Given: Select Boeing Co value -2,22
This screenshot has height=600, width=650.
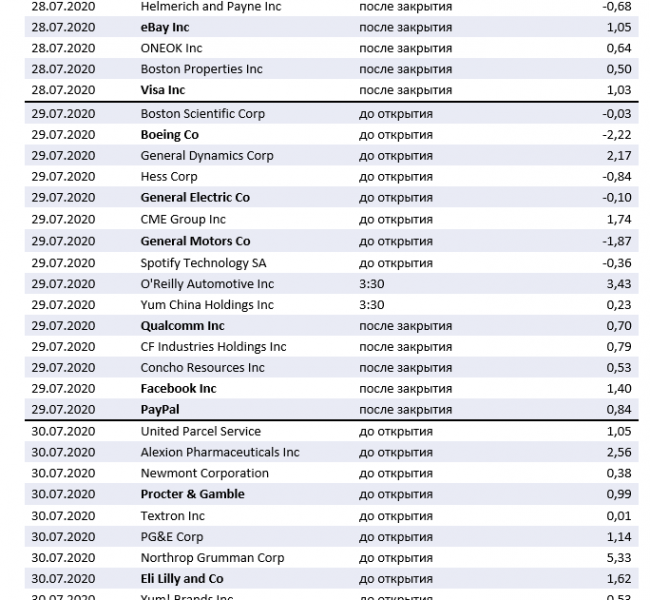Looking at the screenshot, I should pyautogui.click(x=617, y=135).
